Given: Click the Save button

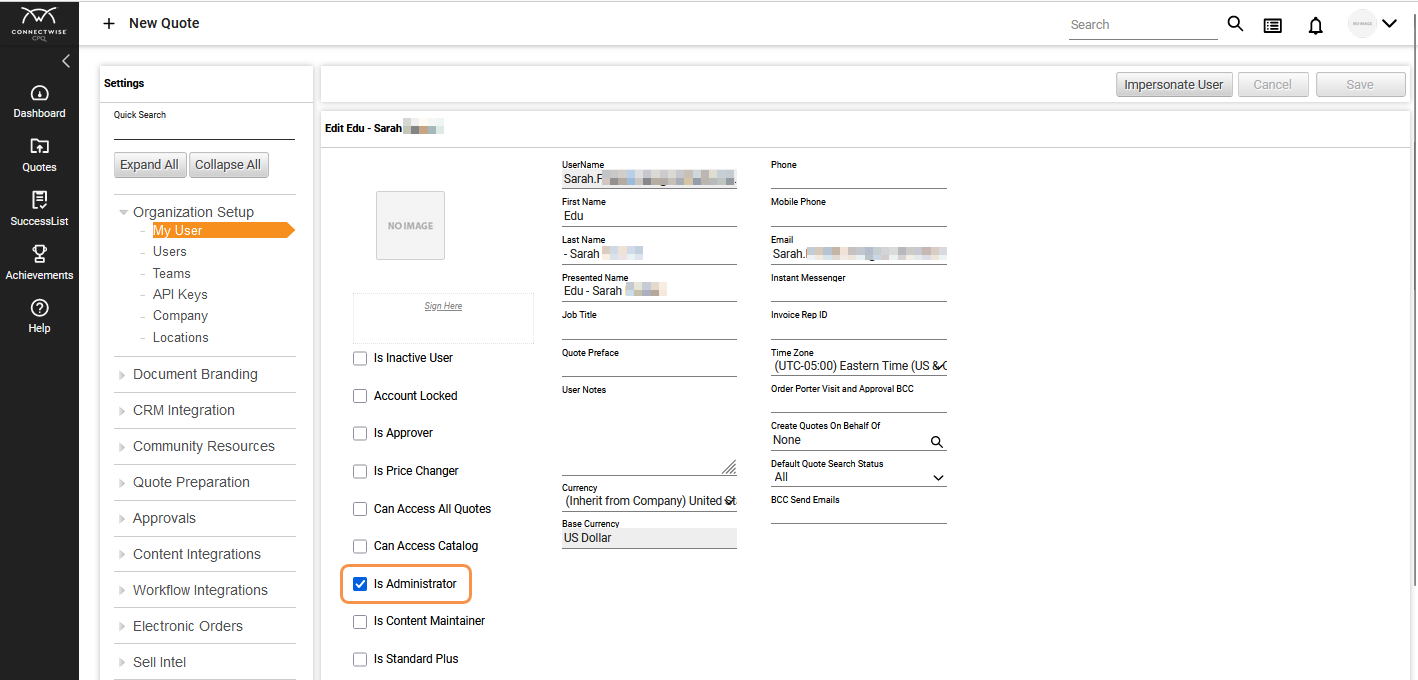Looking at the screenshot, I should tap(1360, 85).
